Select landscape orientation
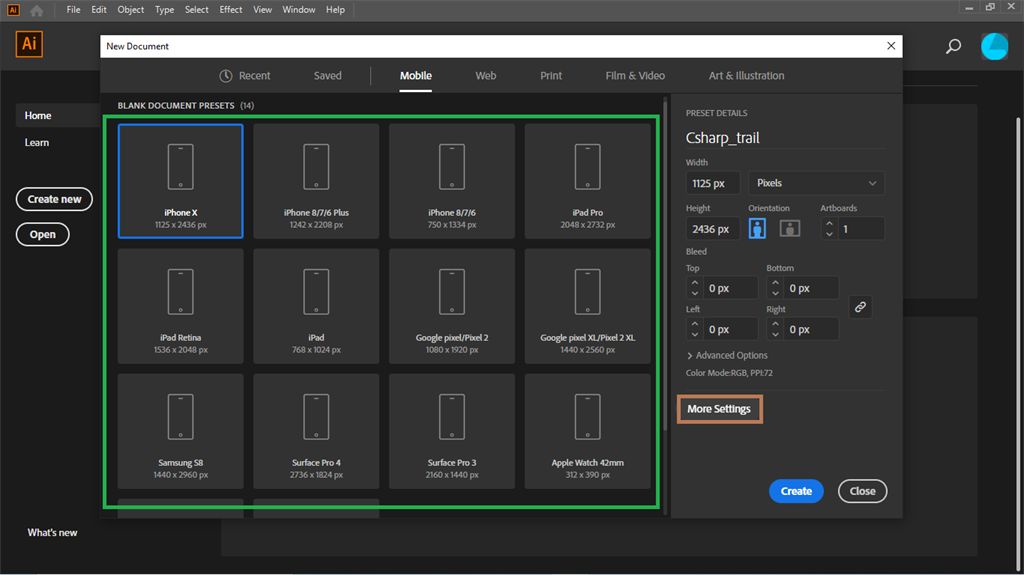 pyautogui.click(x=790, y=229)
